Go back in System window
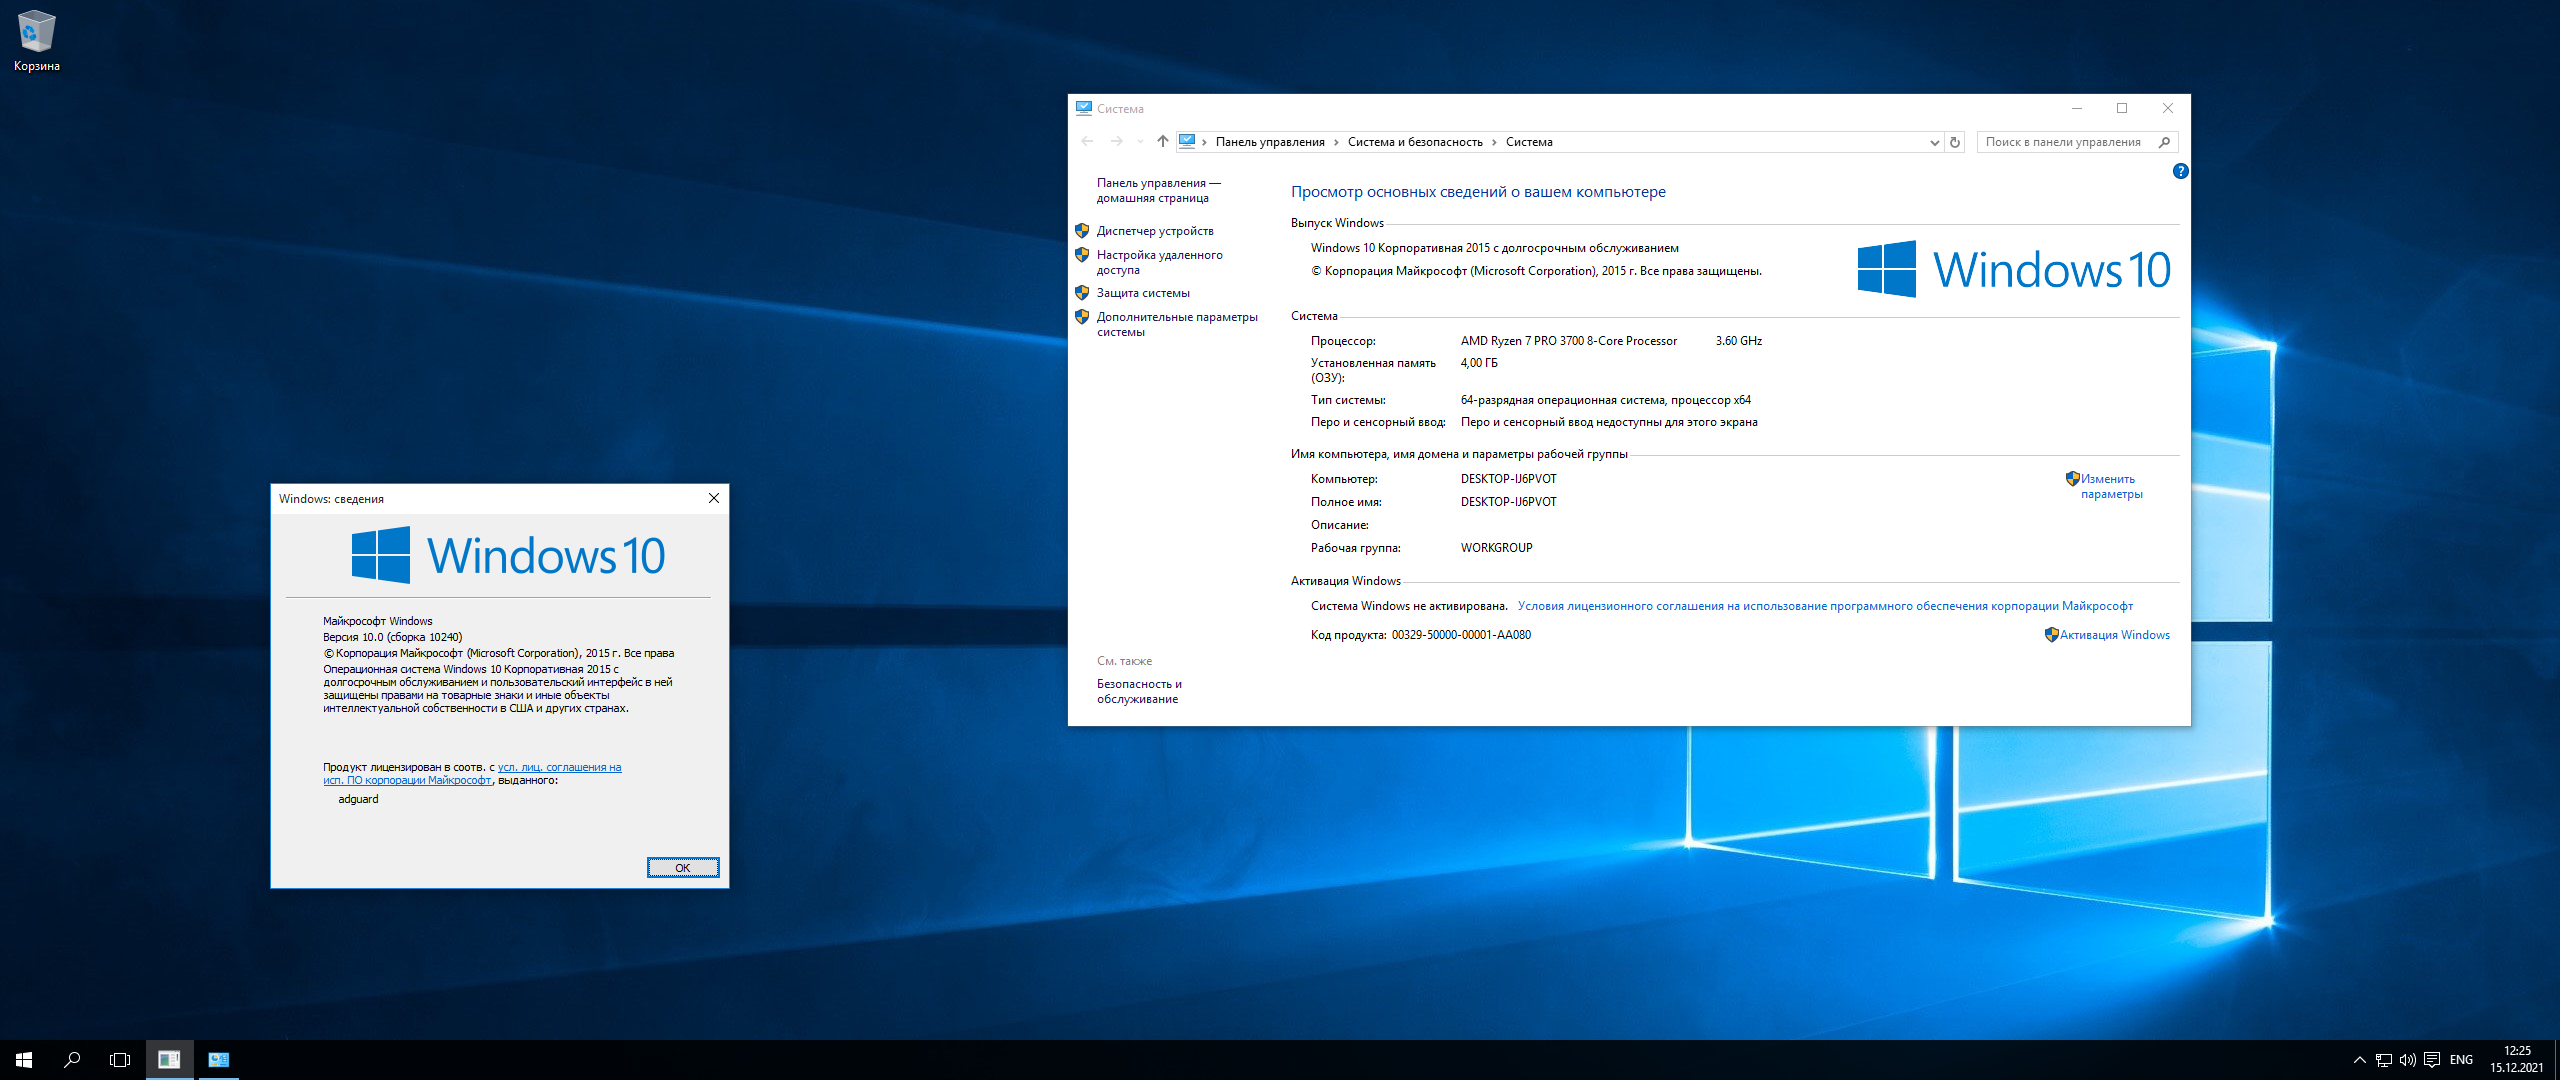The height and width of the screenshot is (1080, 2560). (1087, 142)
